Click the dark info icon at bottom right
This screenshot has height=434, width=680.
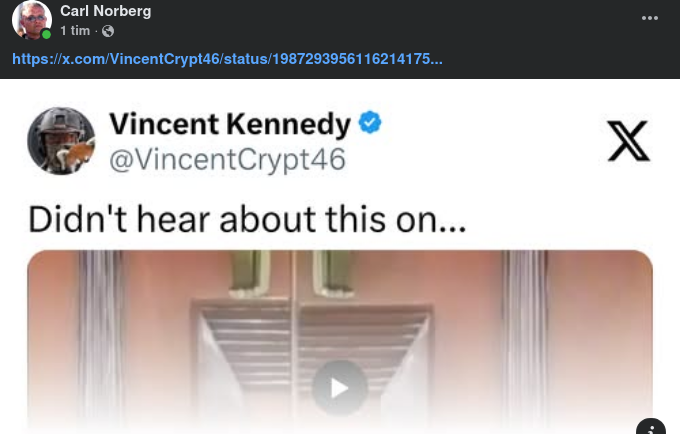point(651,427)
